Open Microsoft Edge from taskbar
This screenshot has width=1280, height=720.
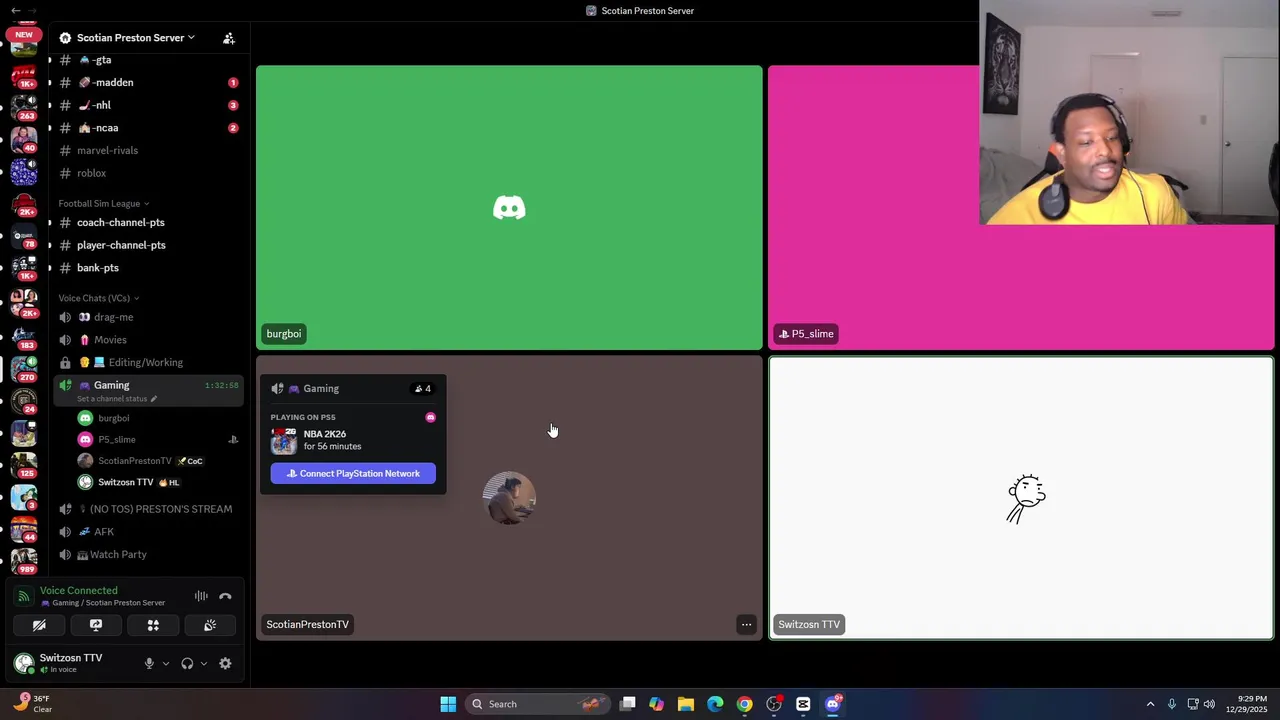point(715,704)
